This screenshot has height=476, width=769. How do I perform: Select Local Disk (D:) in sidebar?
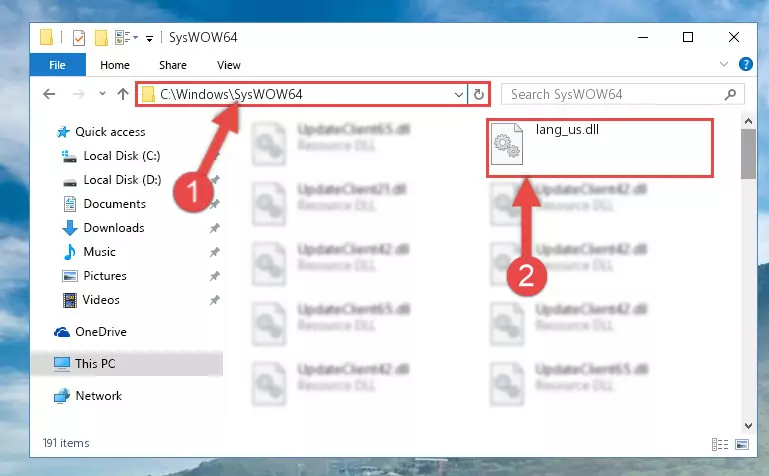pyautogui.click(x=122, y=179)
